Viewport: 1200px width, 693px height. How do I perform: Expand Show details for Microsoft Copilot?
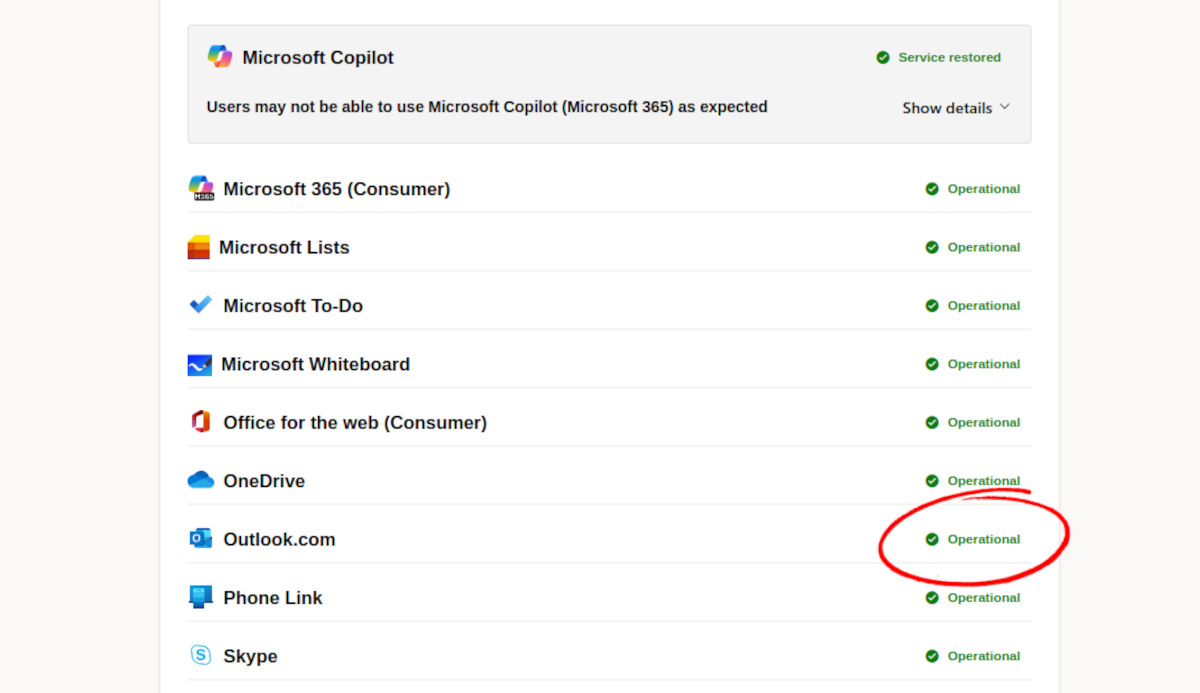click(x=956, y=108)
